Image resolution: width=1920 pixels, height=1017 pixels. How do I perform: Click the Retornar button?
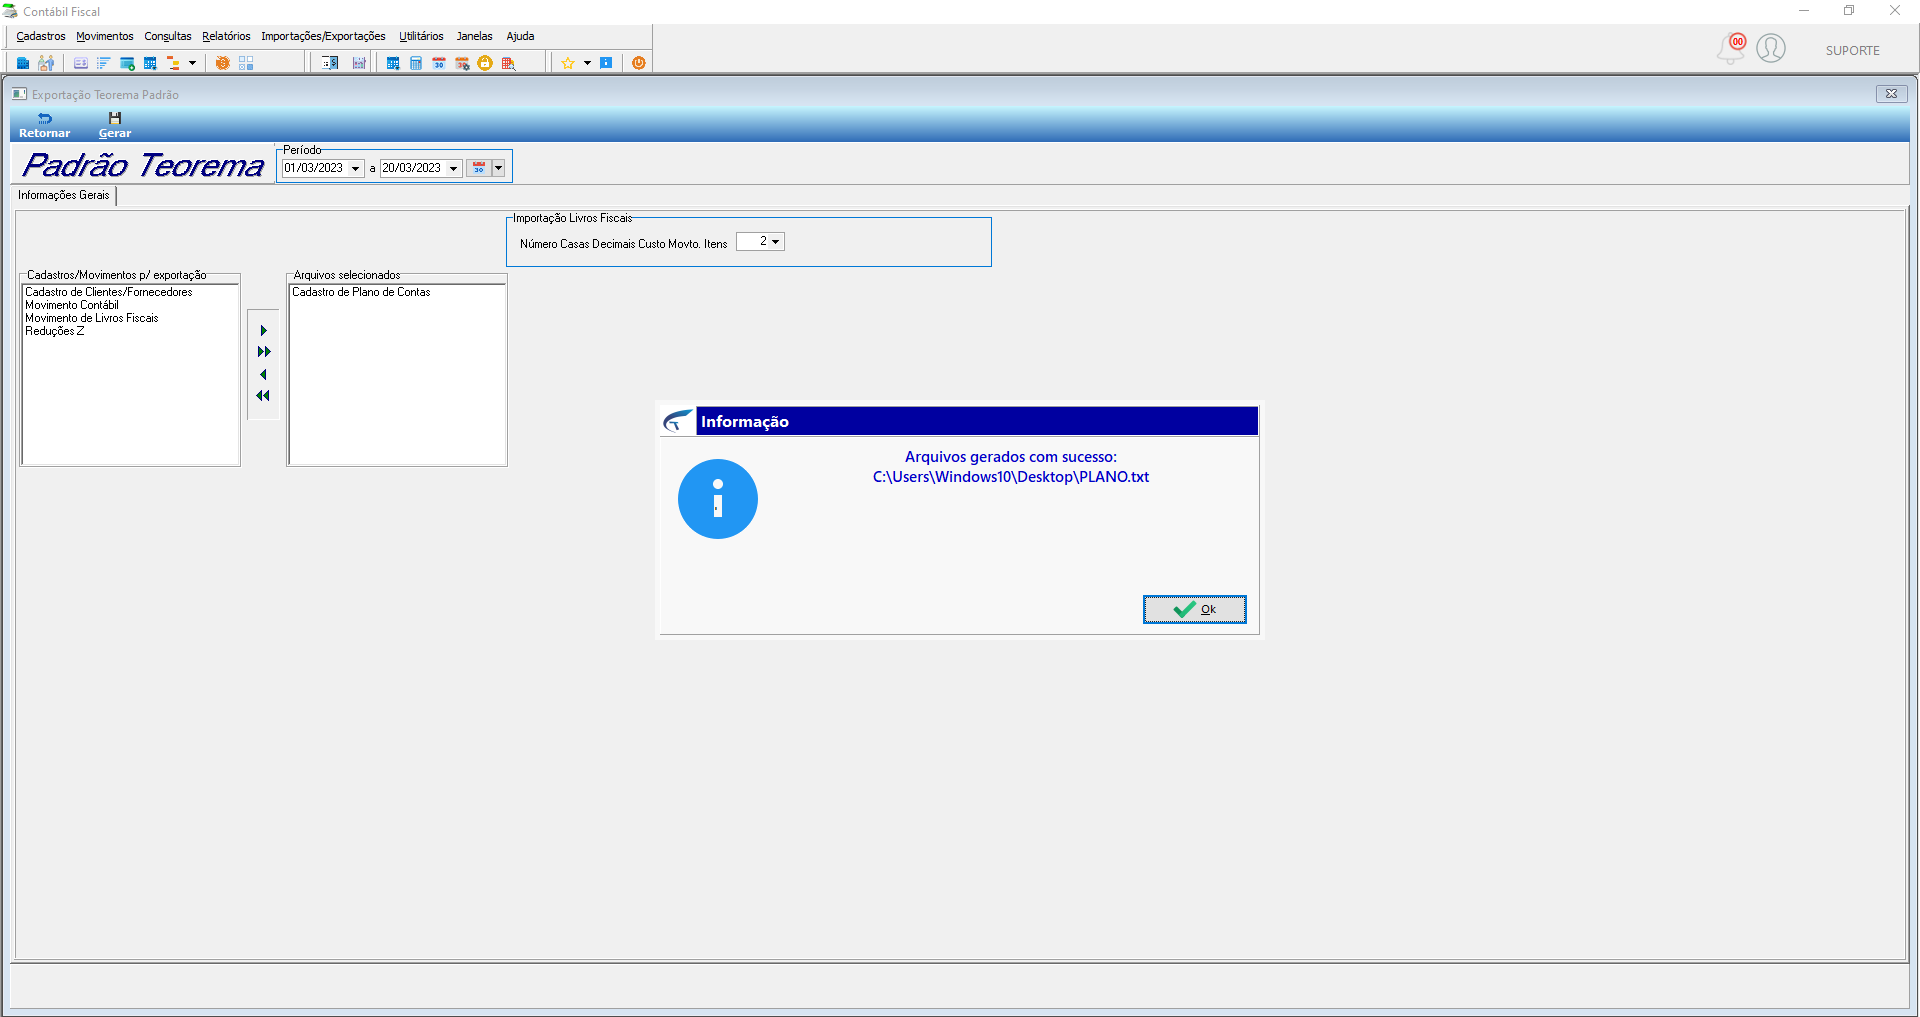click(x=45, y=125)
